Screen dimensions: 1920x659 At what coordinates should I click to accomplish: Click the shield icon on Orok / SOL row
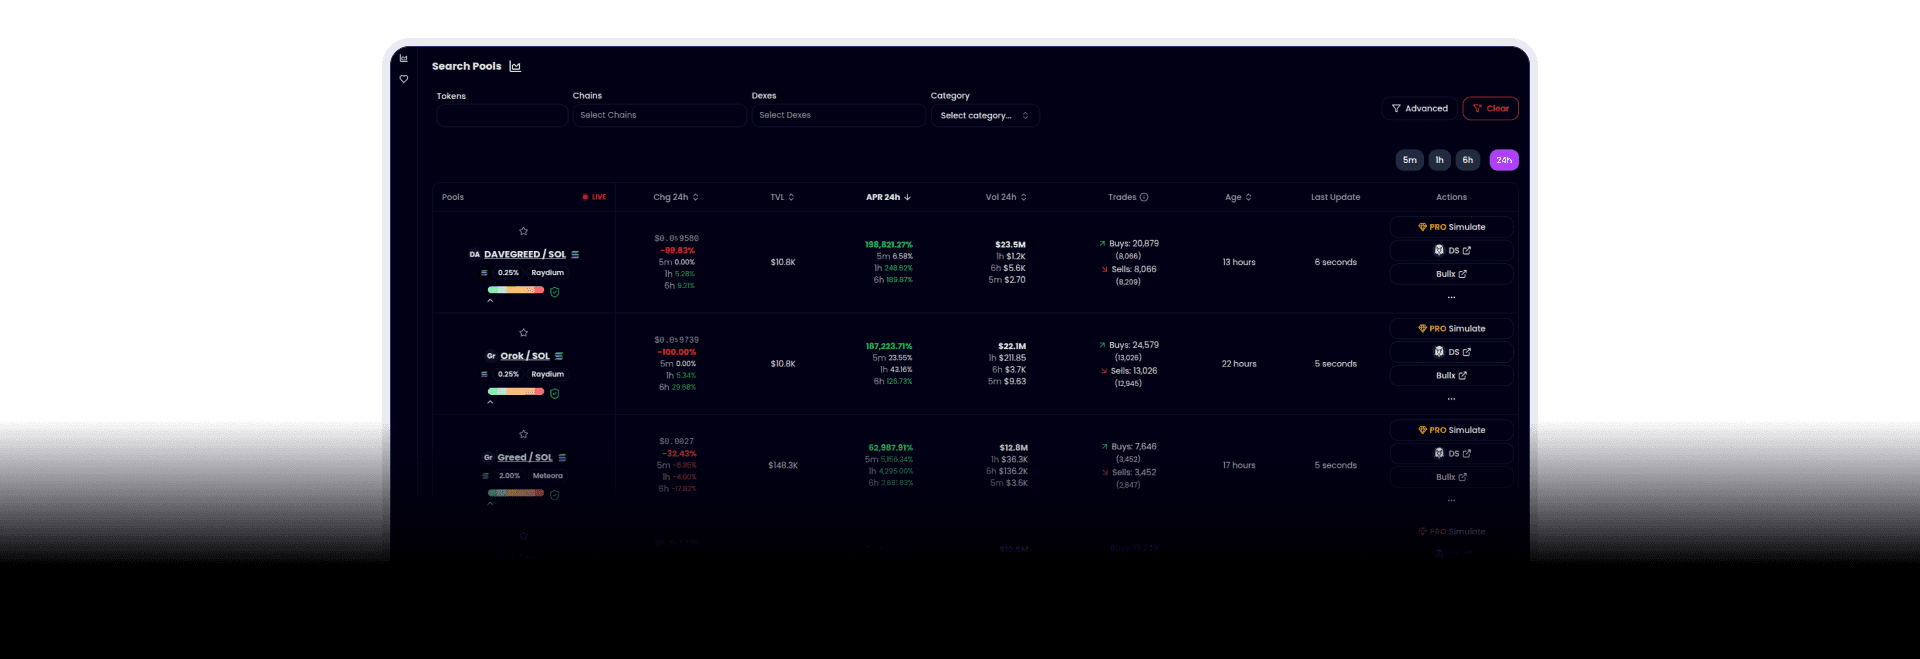555,394
